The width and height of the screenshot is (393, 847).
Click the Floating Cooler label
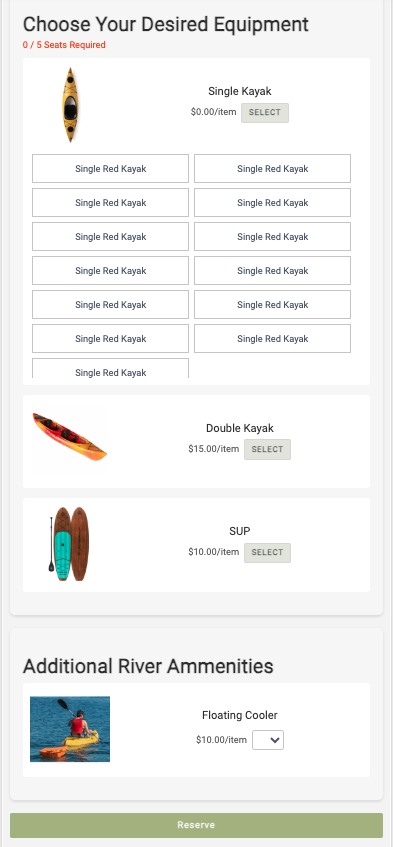(240, 715)
